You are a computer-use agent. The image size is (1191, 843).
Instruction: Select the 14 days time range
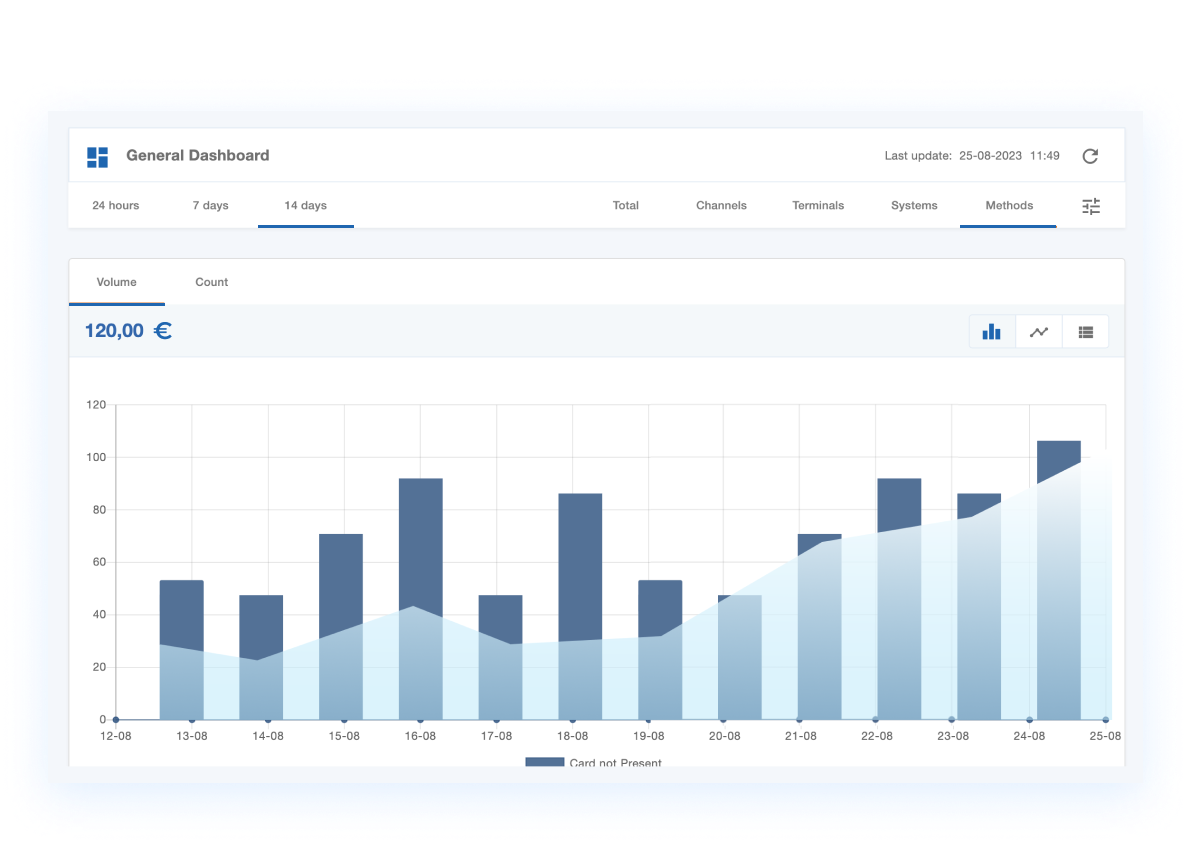coord(305,206)
